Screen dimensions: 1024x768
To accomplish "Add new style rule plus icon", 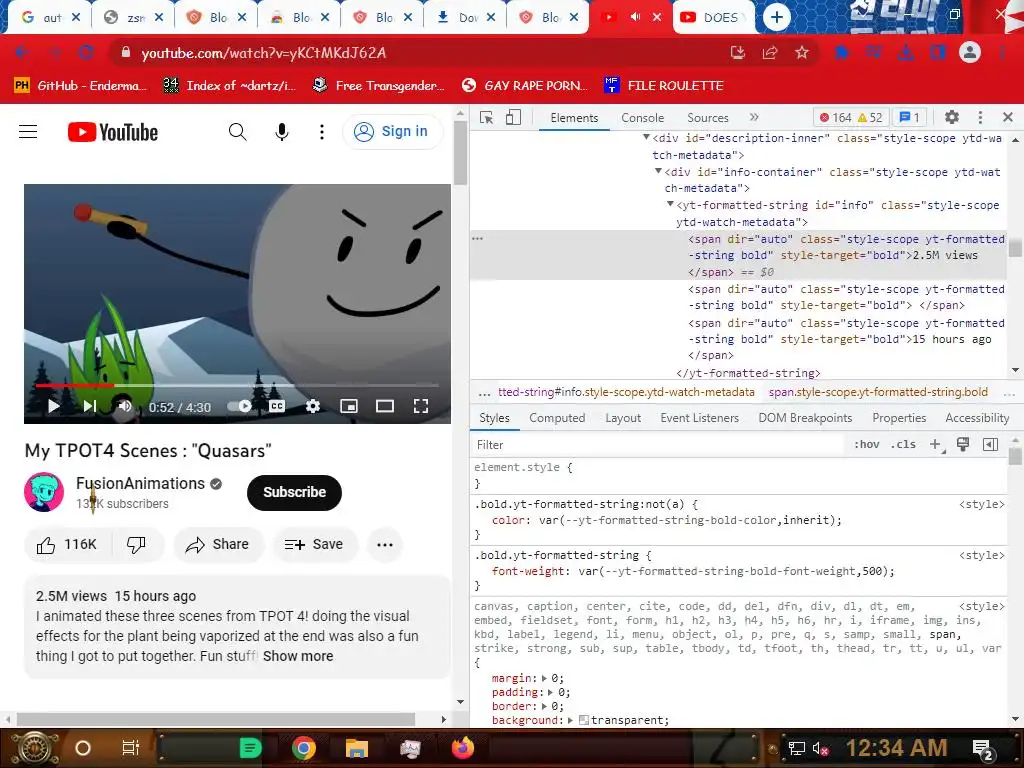I will click(x=936, y=445).
